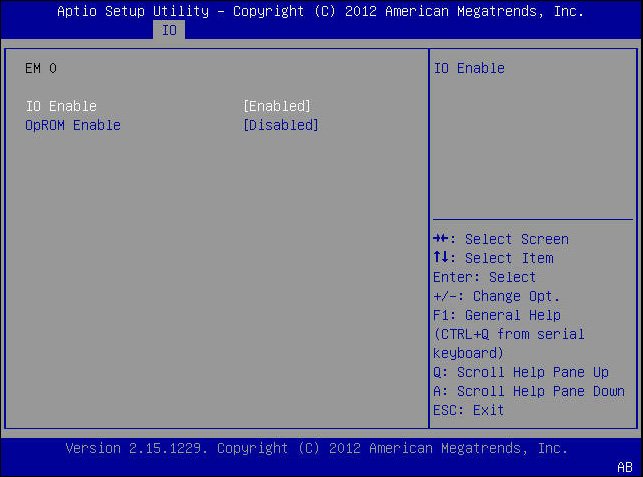This screenshot has width=643, height=477.
Task: Select the IO tab
Action: [x=169, y=30]
